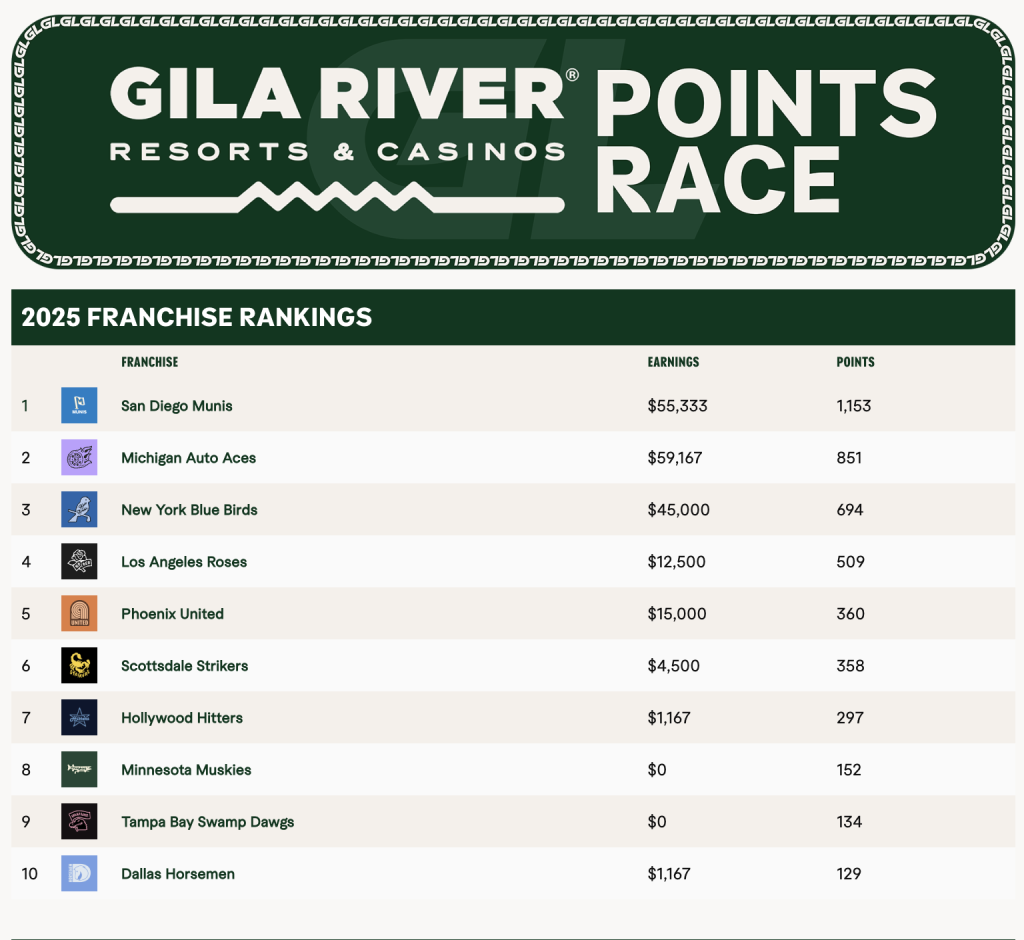The image size is (1024, 940).
Task: Click the Earnings column header
Action: [673, 362]
